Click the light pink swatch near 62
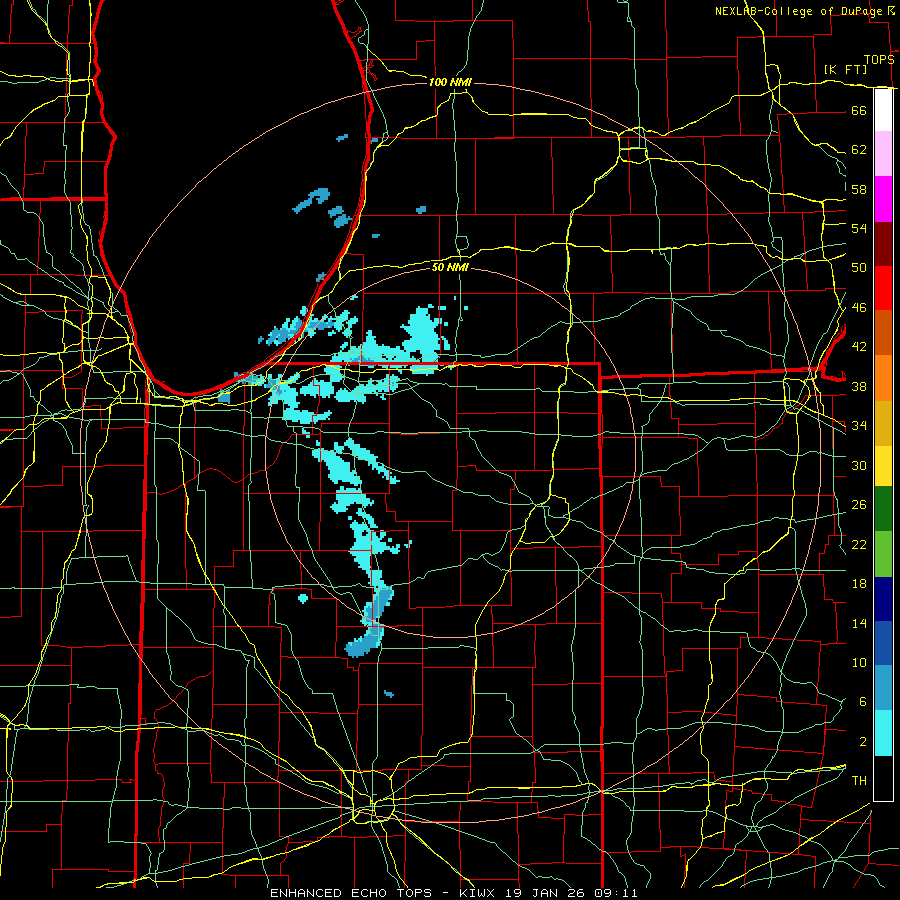Viewport: 900px width, 900px height. tap(883, 154)
